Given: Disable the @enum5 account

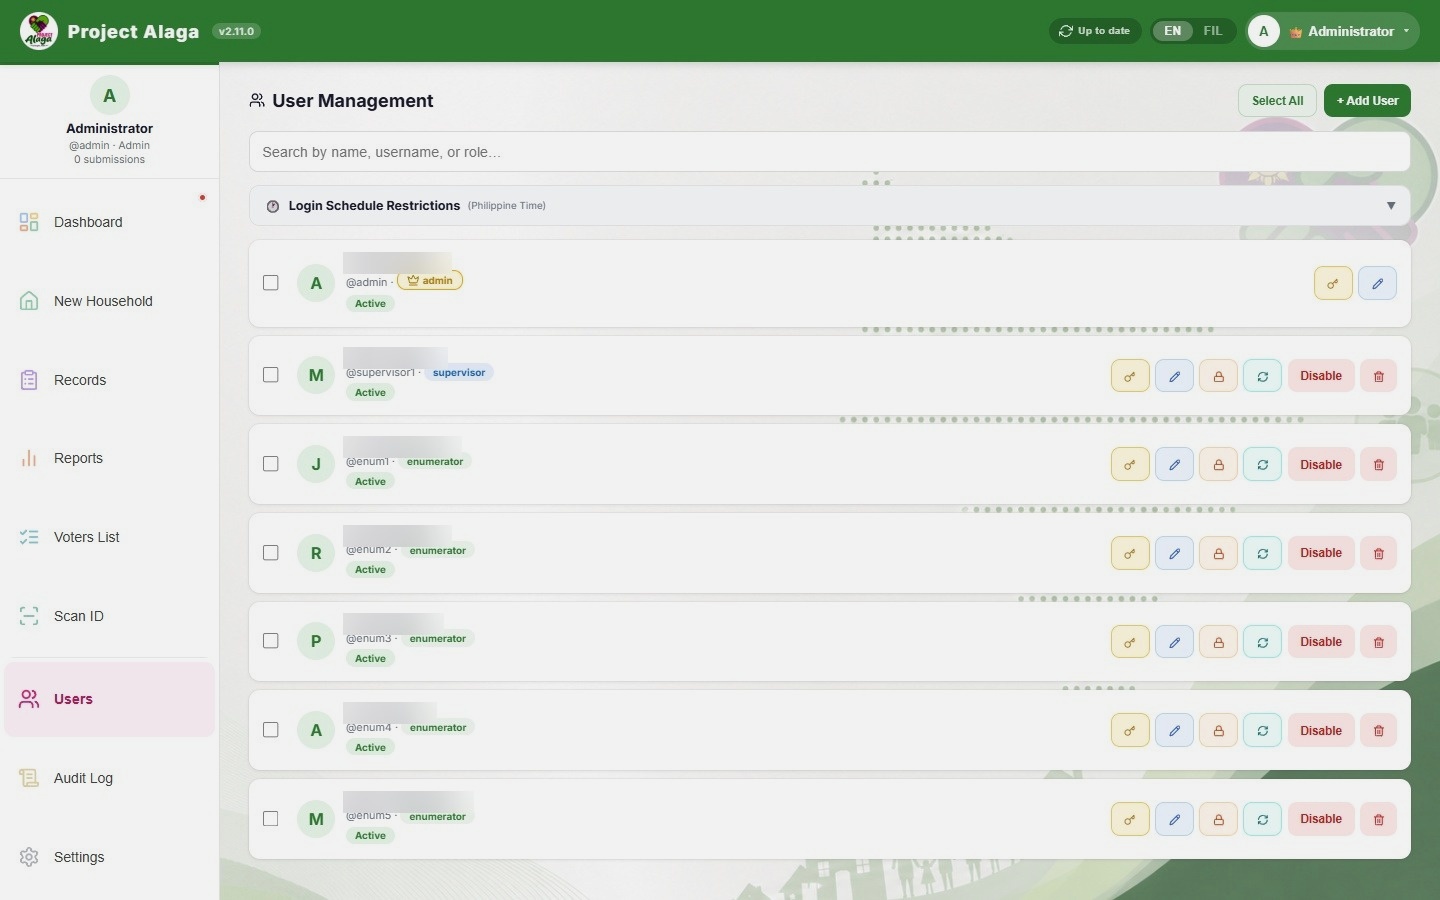Looking at the screenshot, I should click(x=1321, y=819).
